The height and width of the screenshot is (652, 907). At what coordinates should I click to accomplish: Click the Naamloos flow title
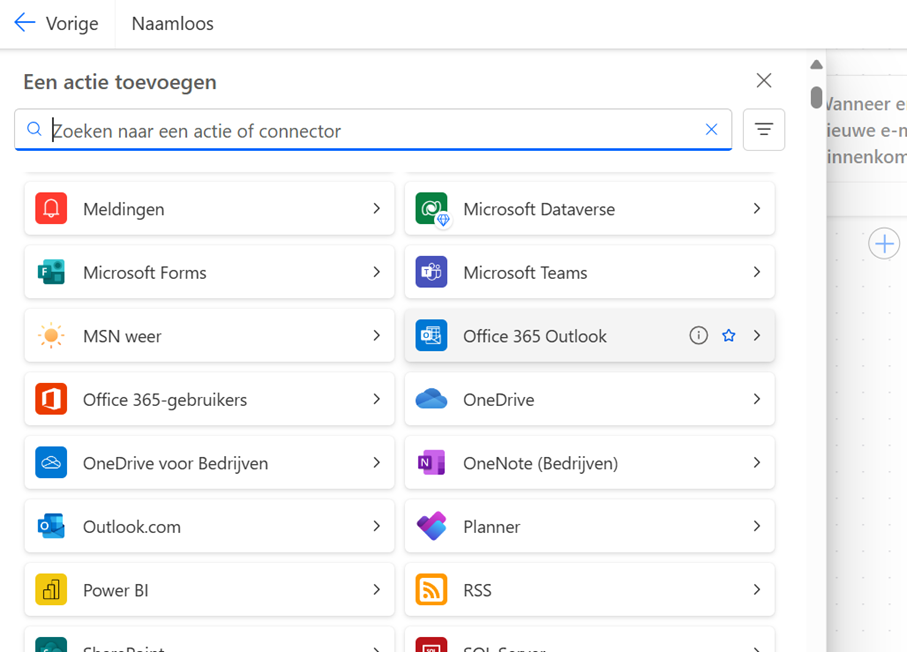tap(172, 24)
